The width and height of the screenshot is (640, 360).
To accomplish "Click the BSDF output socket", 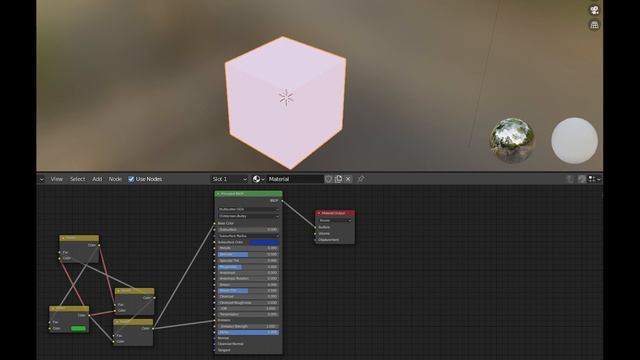I will click(x=282, y=201).
